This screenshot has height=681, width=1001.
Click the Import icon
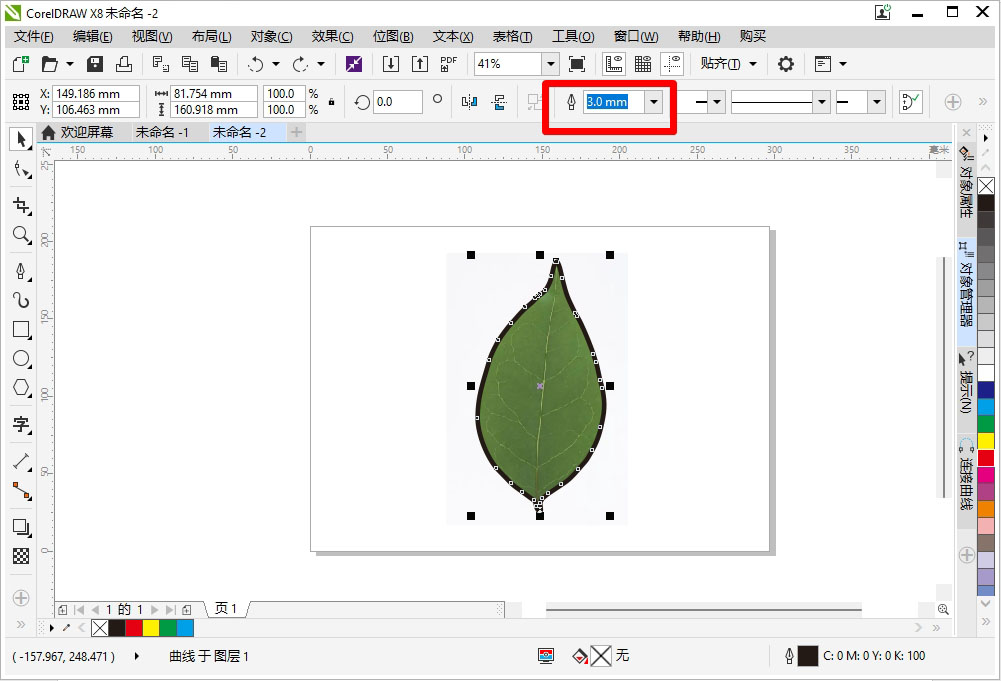coord(391,64)
